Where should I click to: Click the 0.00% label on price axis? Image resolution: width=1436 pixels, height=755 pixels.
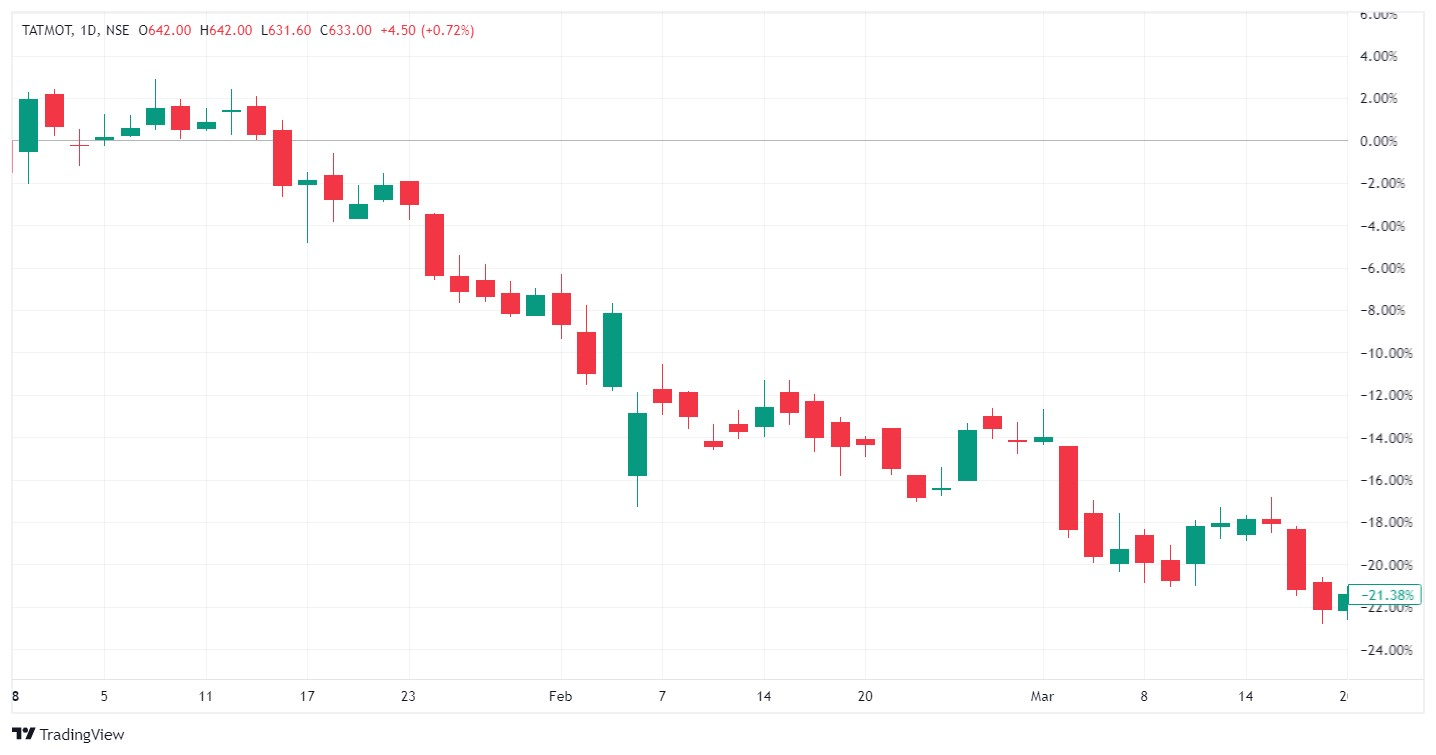[1390, 141]
